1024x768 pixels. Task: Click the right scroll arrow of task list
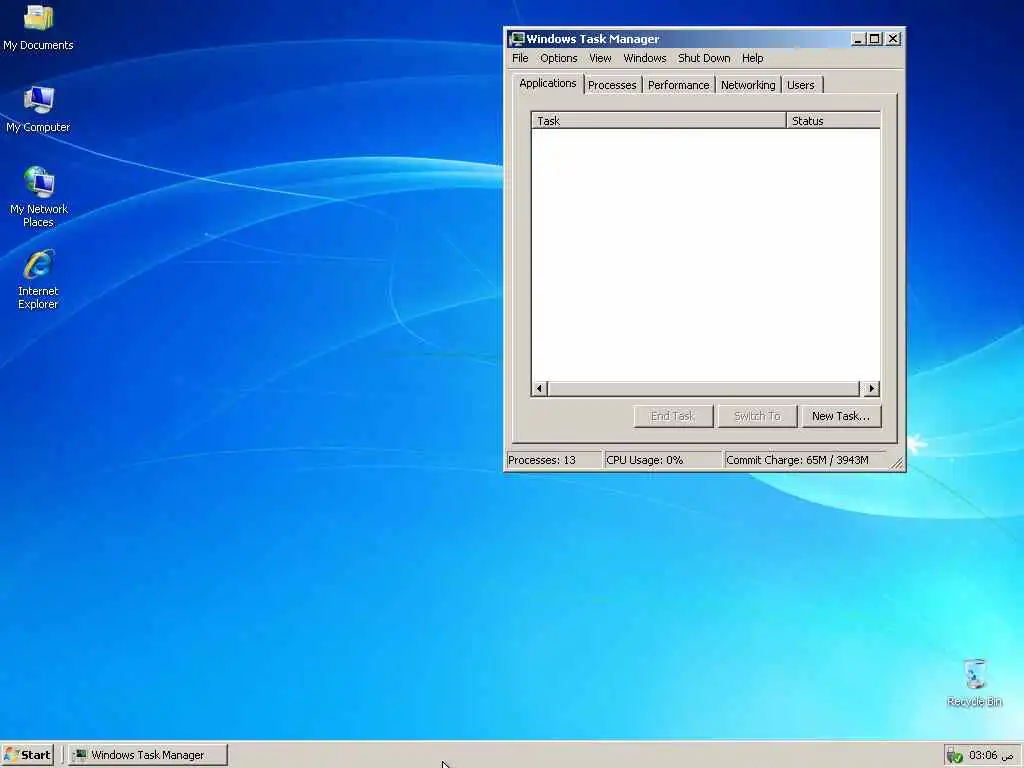click(x=871, y=389)
